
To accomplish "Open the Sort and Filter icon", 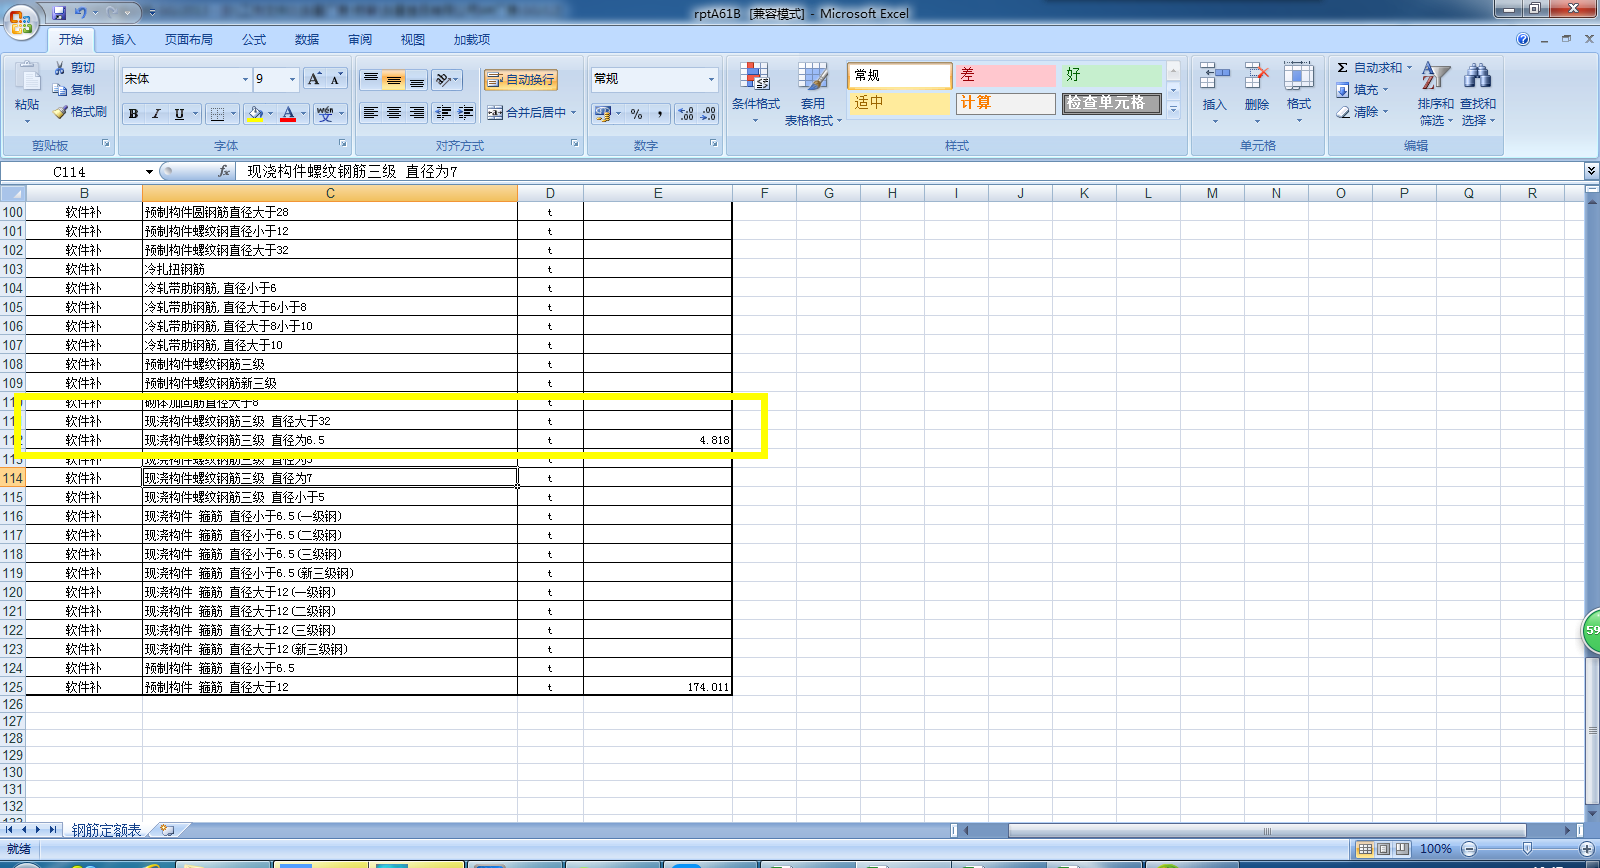I will [x=1436, y=77].
